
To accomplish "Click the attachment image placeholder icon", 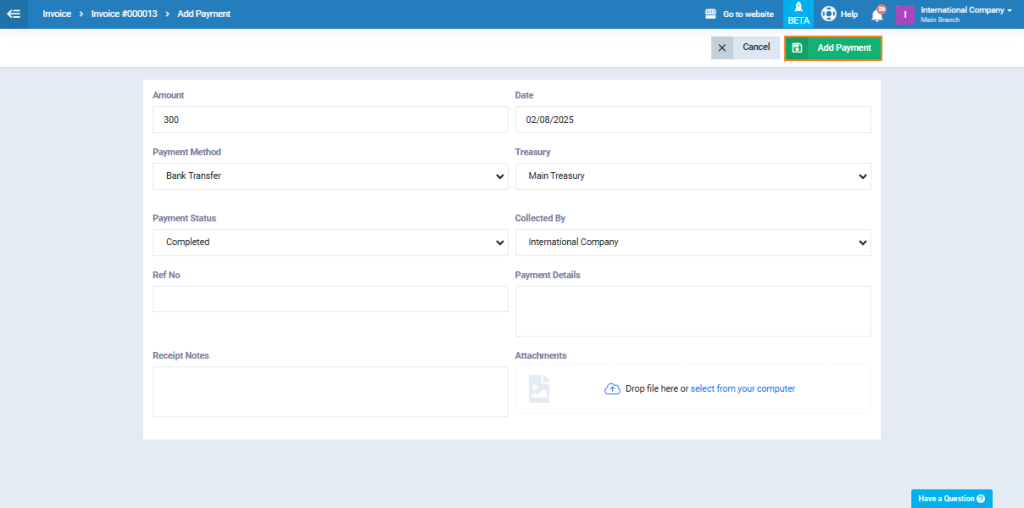I will coord(539,389).
